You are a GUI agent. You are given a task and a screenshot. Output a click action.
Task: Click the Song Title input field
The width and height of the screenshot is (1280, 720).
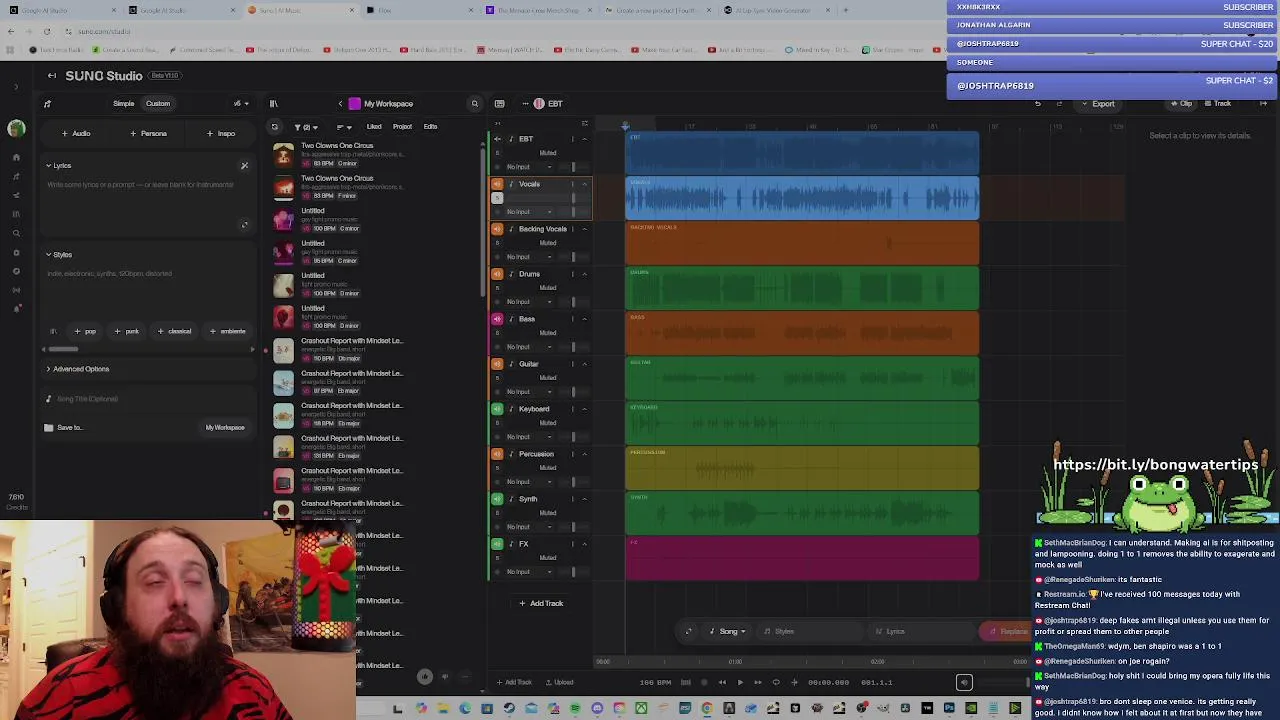pos(148,399)
